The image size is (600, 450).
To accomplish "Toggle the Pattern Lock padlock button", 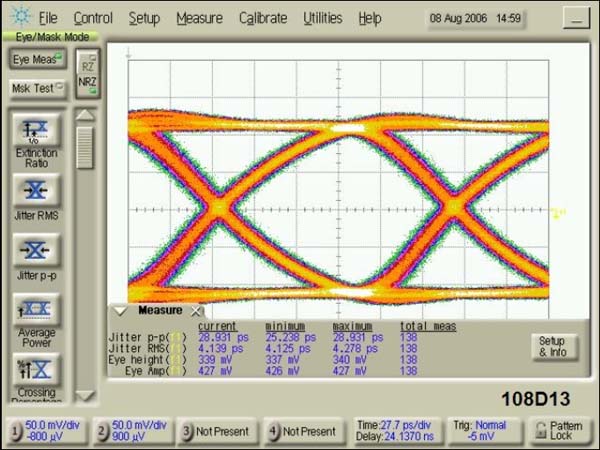I will tap(557, 431).
